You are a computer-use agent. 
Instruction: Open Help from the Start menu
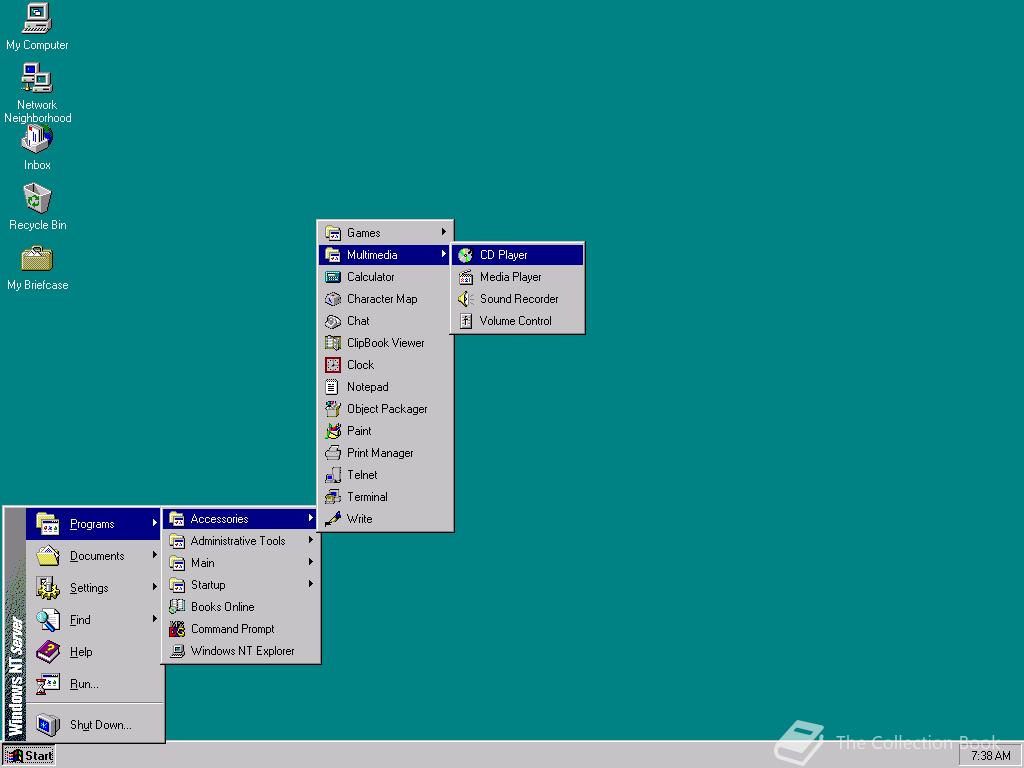click(94, 652)
